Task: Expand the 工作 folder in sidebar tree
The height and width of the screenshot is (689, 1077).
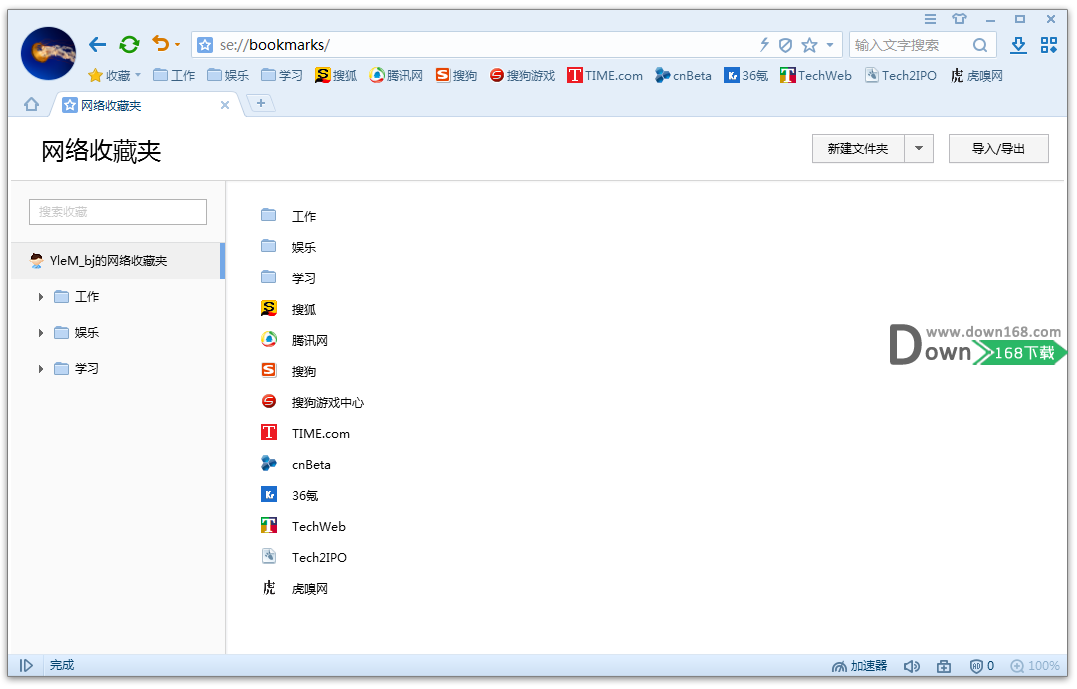Action: (x=41, y=297)
